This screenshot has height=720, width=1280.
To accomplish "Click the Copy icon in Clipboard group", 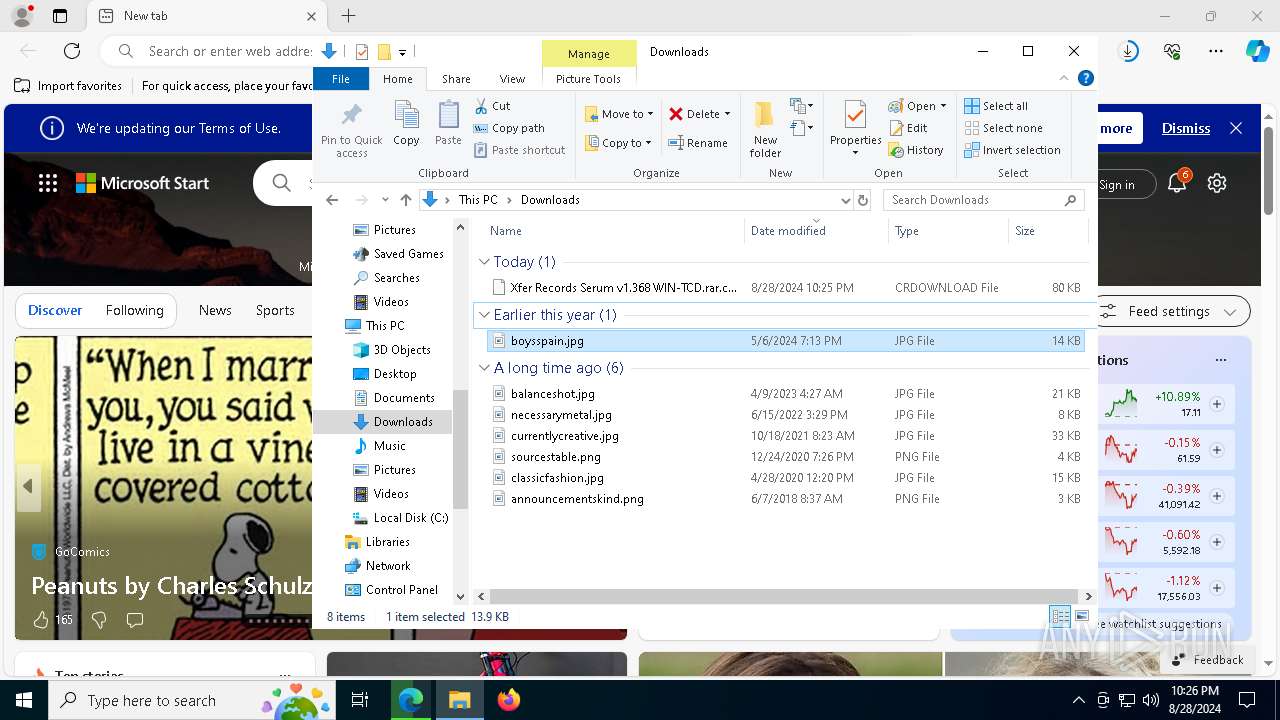I will (406, 123).
